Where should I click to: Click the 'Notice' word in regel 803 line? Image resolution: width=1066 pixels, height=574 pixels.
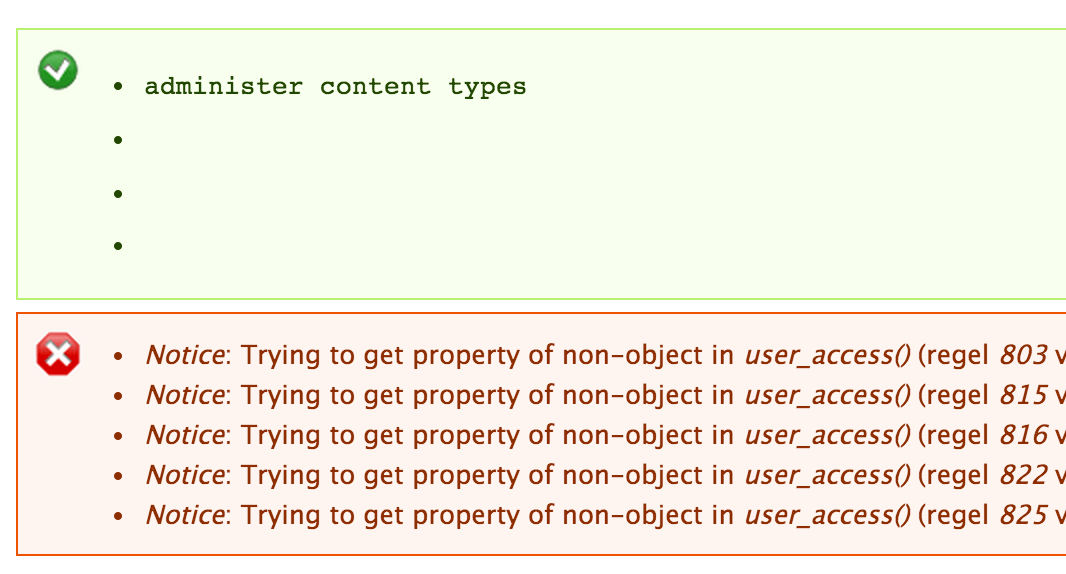(x=184, y=355)
